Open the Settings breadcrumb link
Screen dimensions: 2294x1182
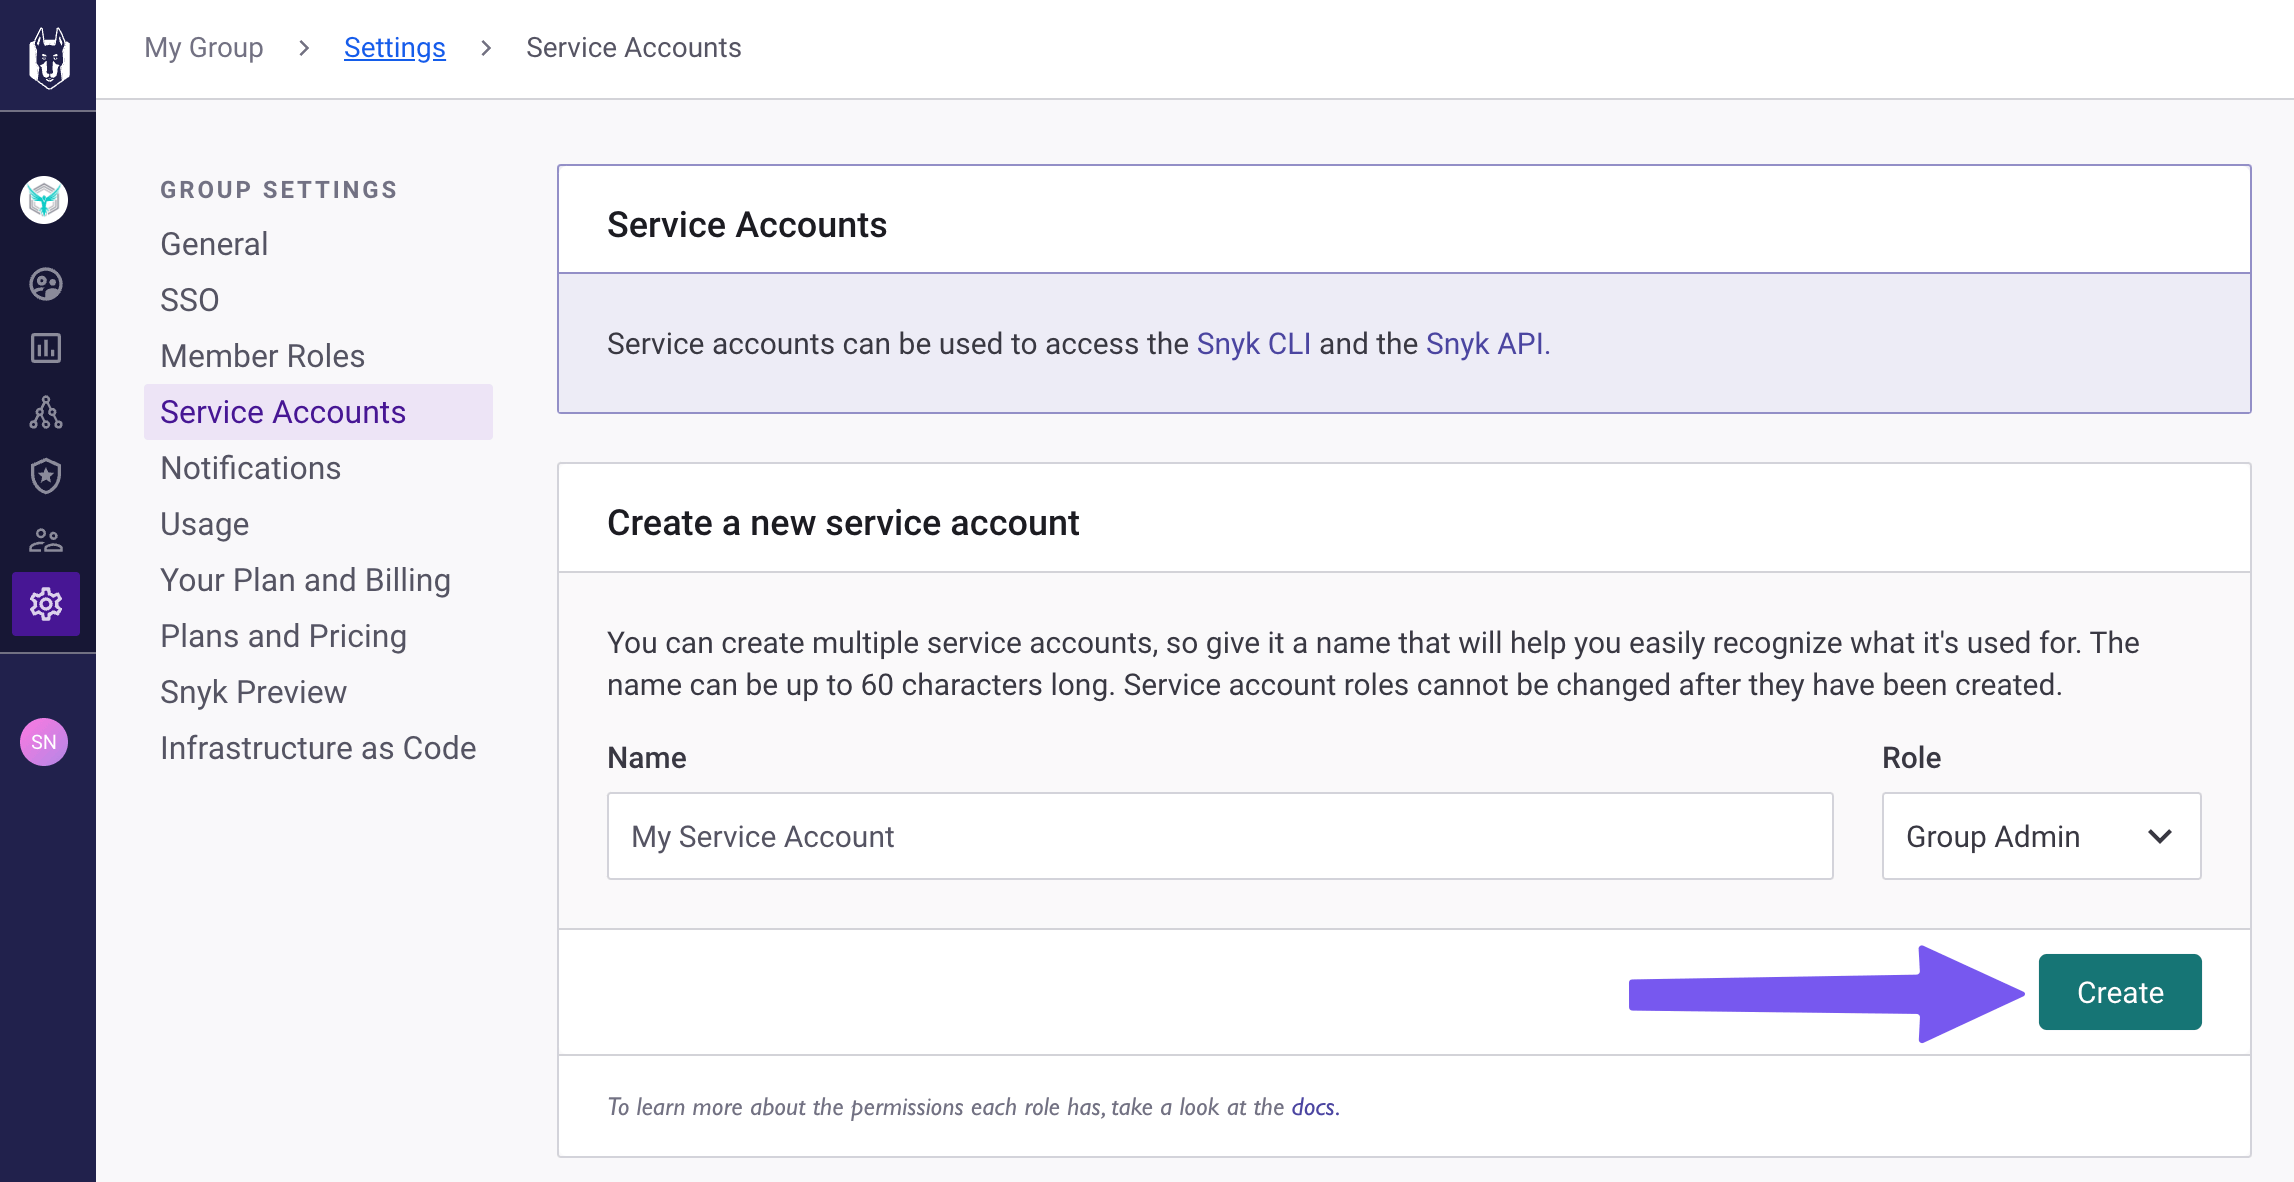point(394,46)
